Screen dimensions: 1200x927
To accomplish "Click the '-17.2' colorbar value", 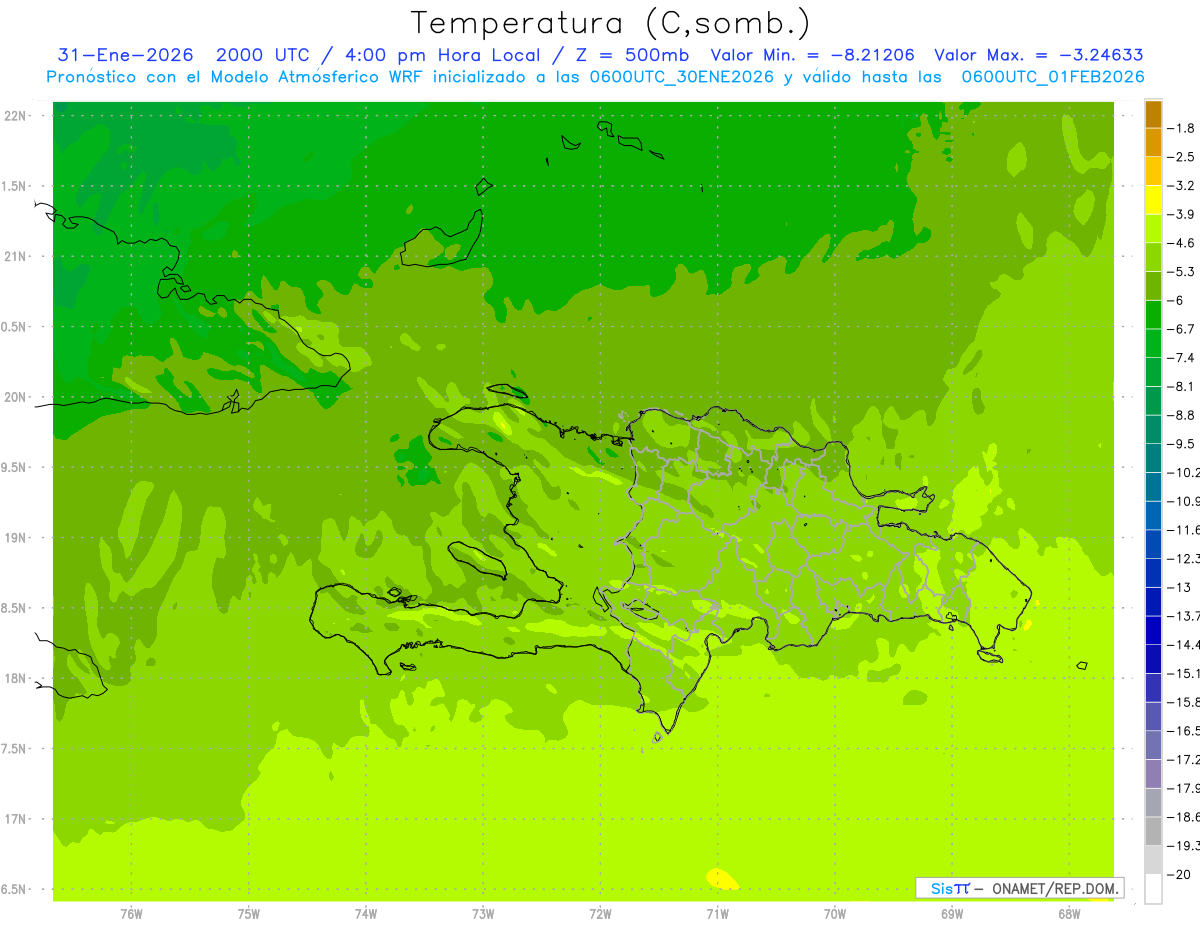I will [x=1183, y=760].
